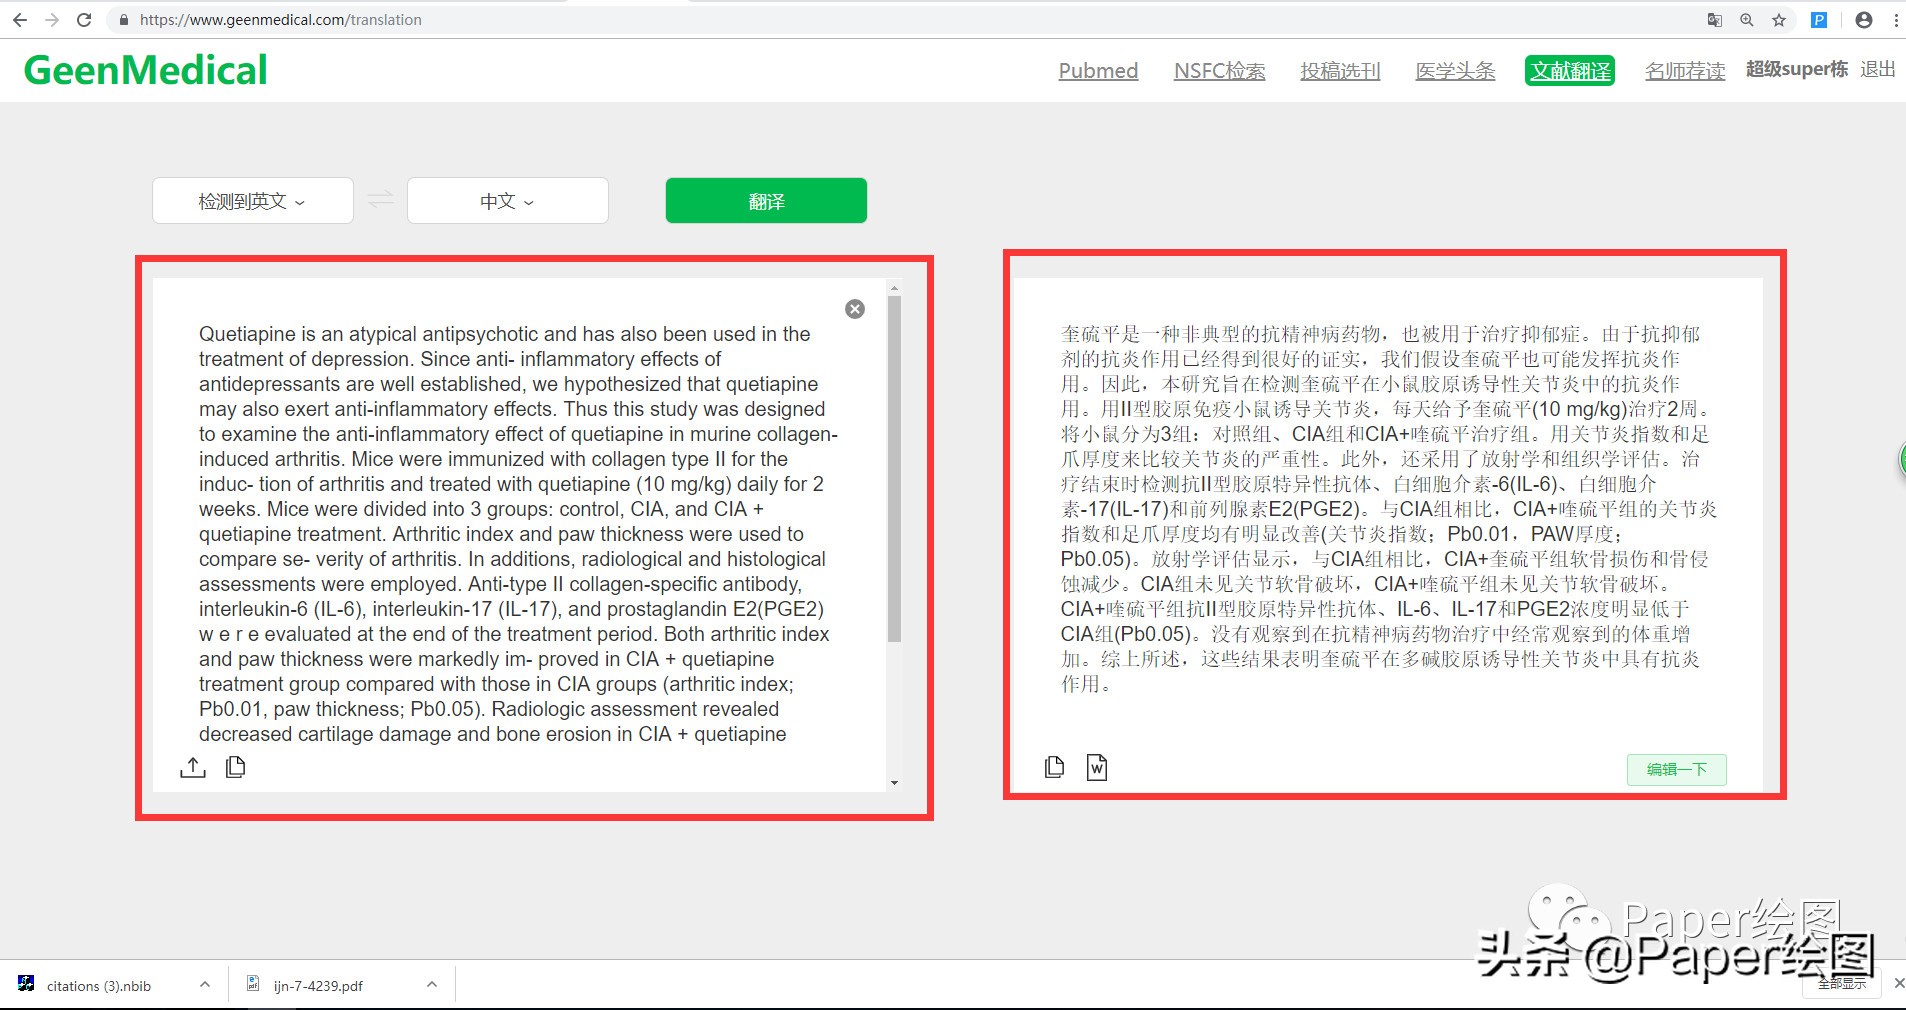The image size is (1906, 1010).
Task: Expand options for citations (3).nbib download
Action: click(203, 985)
